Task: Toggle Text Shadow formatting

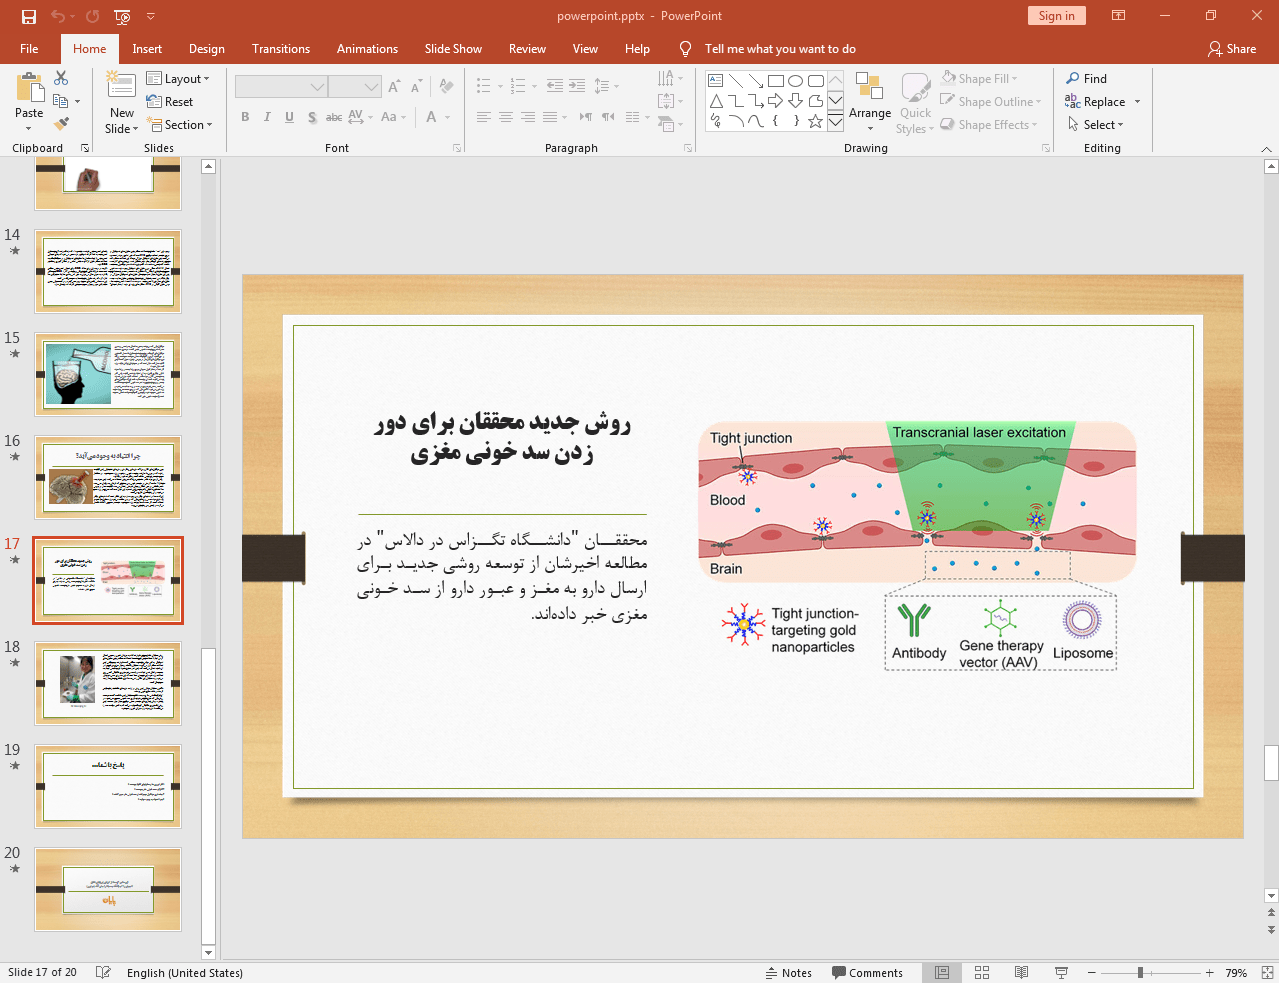Action: (x=312, y=117)
